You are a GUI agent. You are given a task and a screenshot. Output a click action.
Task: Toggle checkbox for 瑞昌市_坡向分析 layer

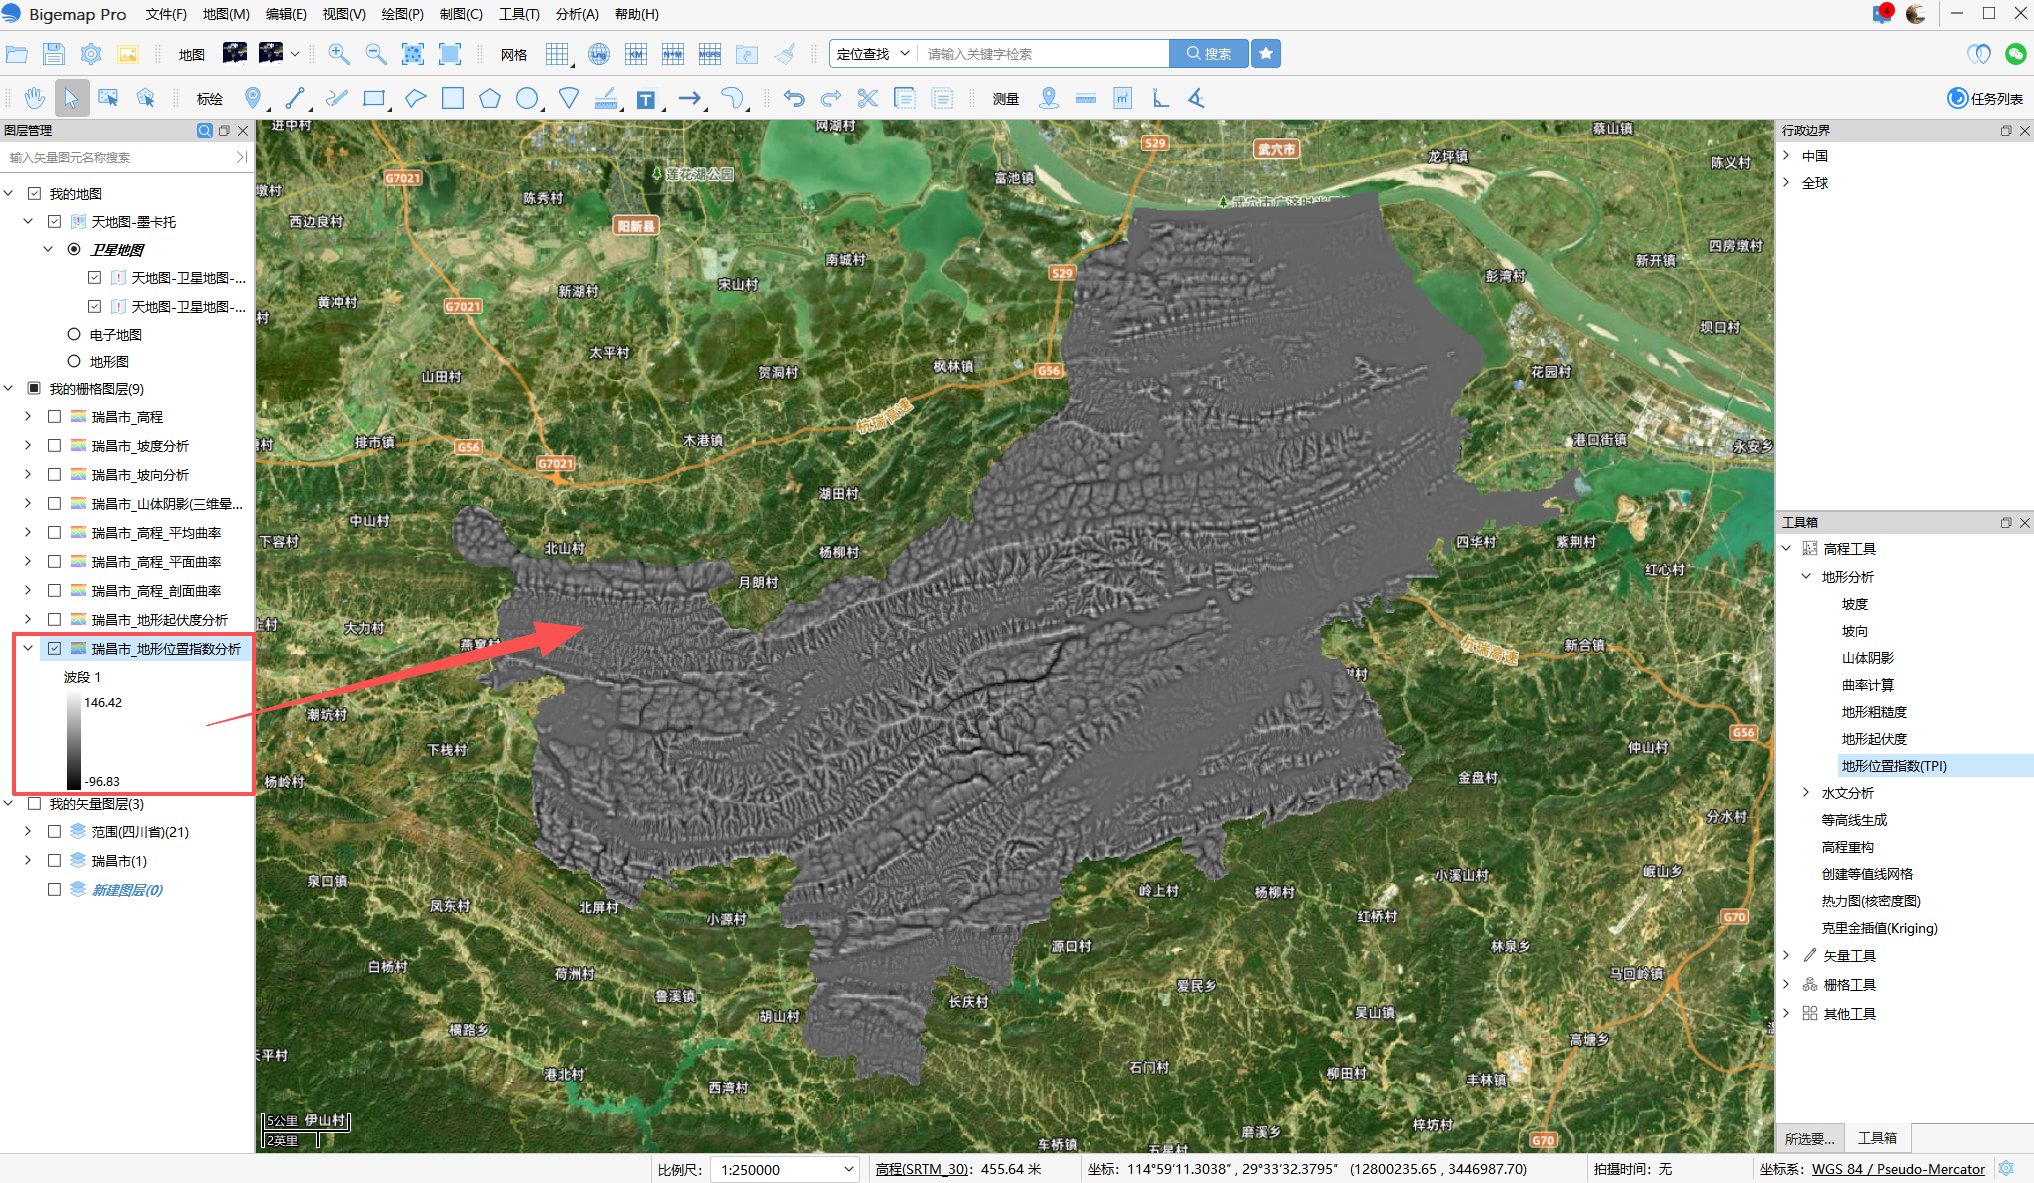coord(55,475)
